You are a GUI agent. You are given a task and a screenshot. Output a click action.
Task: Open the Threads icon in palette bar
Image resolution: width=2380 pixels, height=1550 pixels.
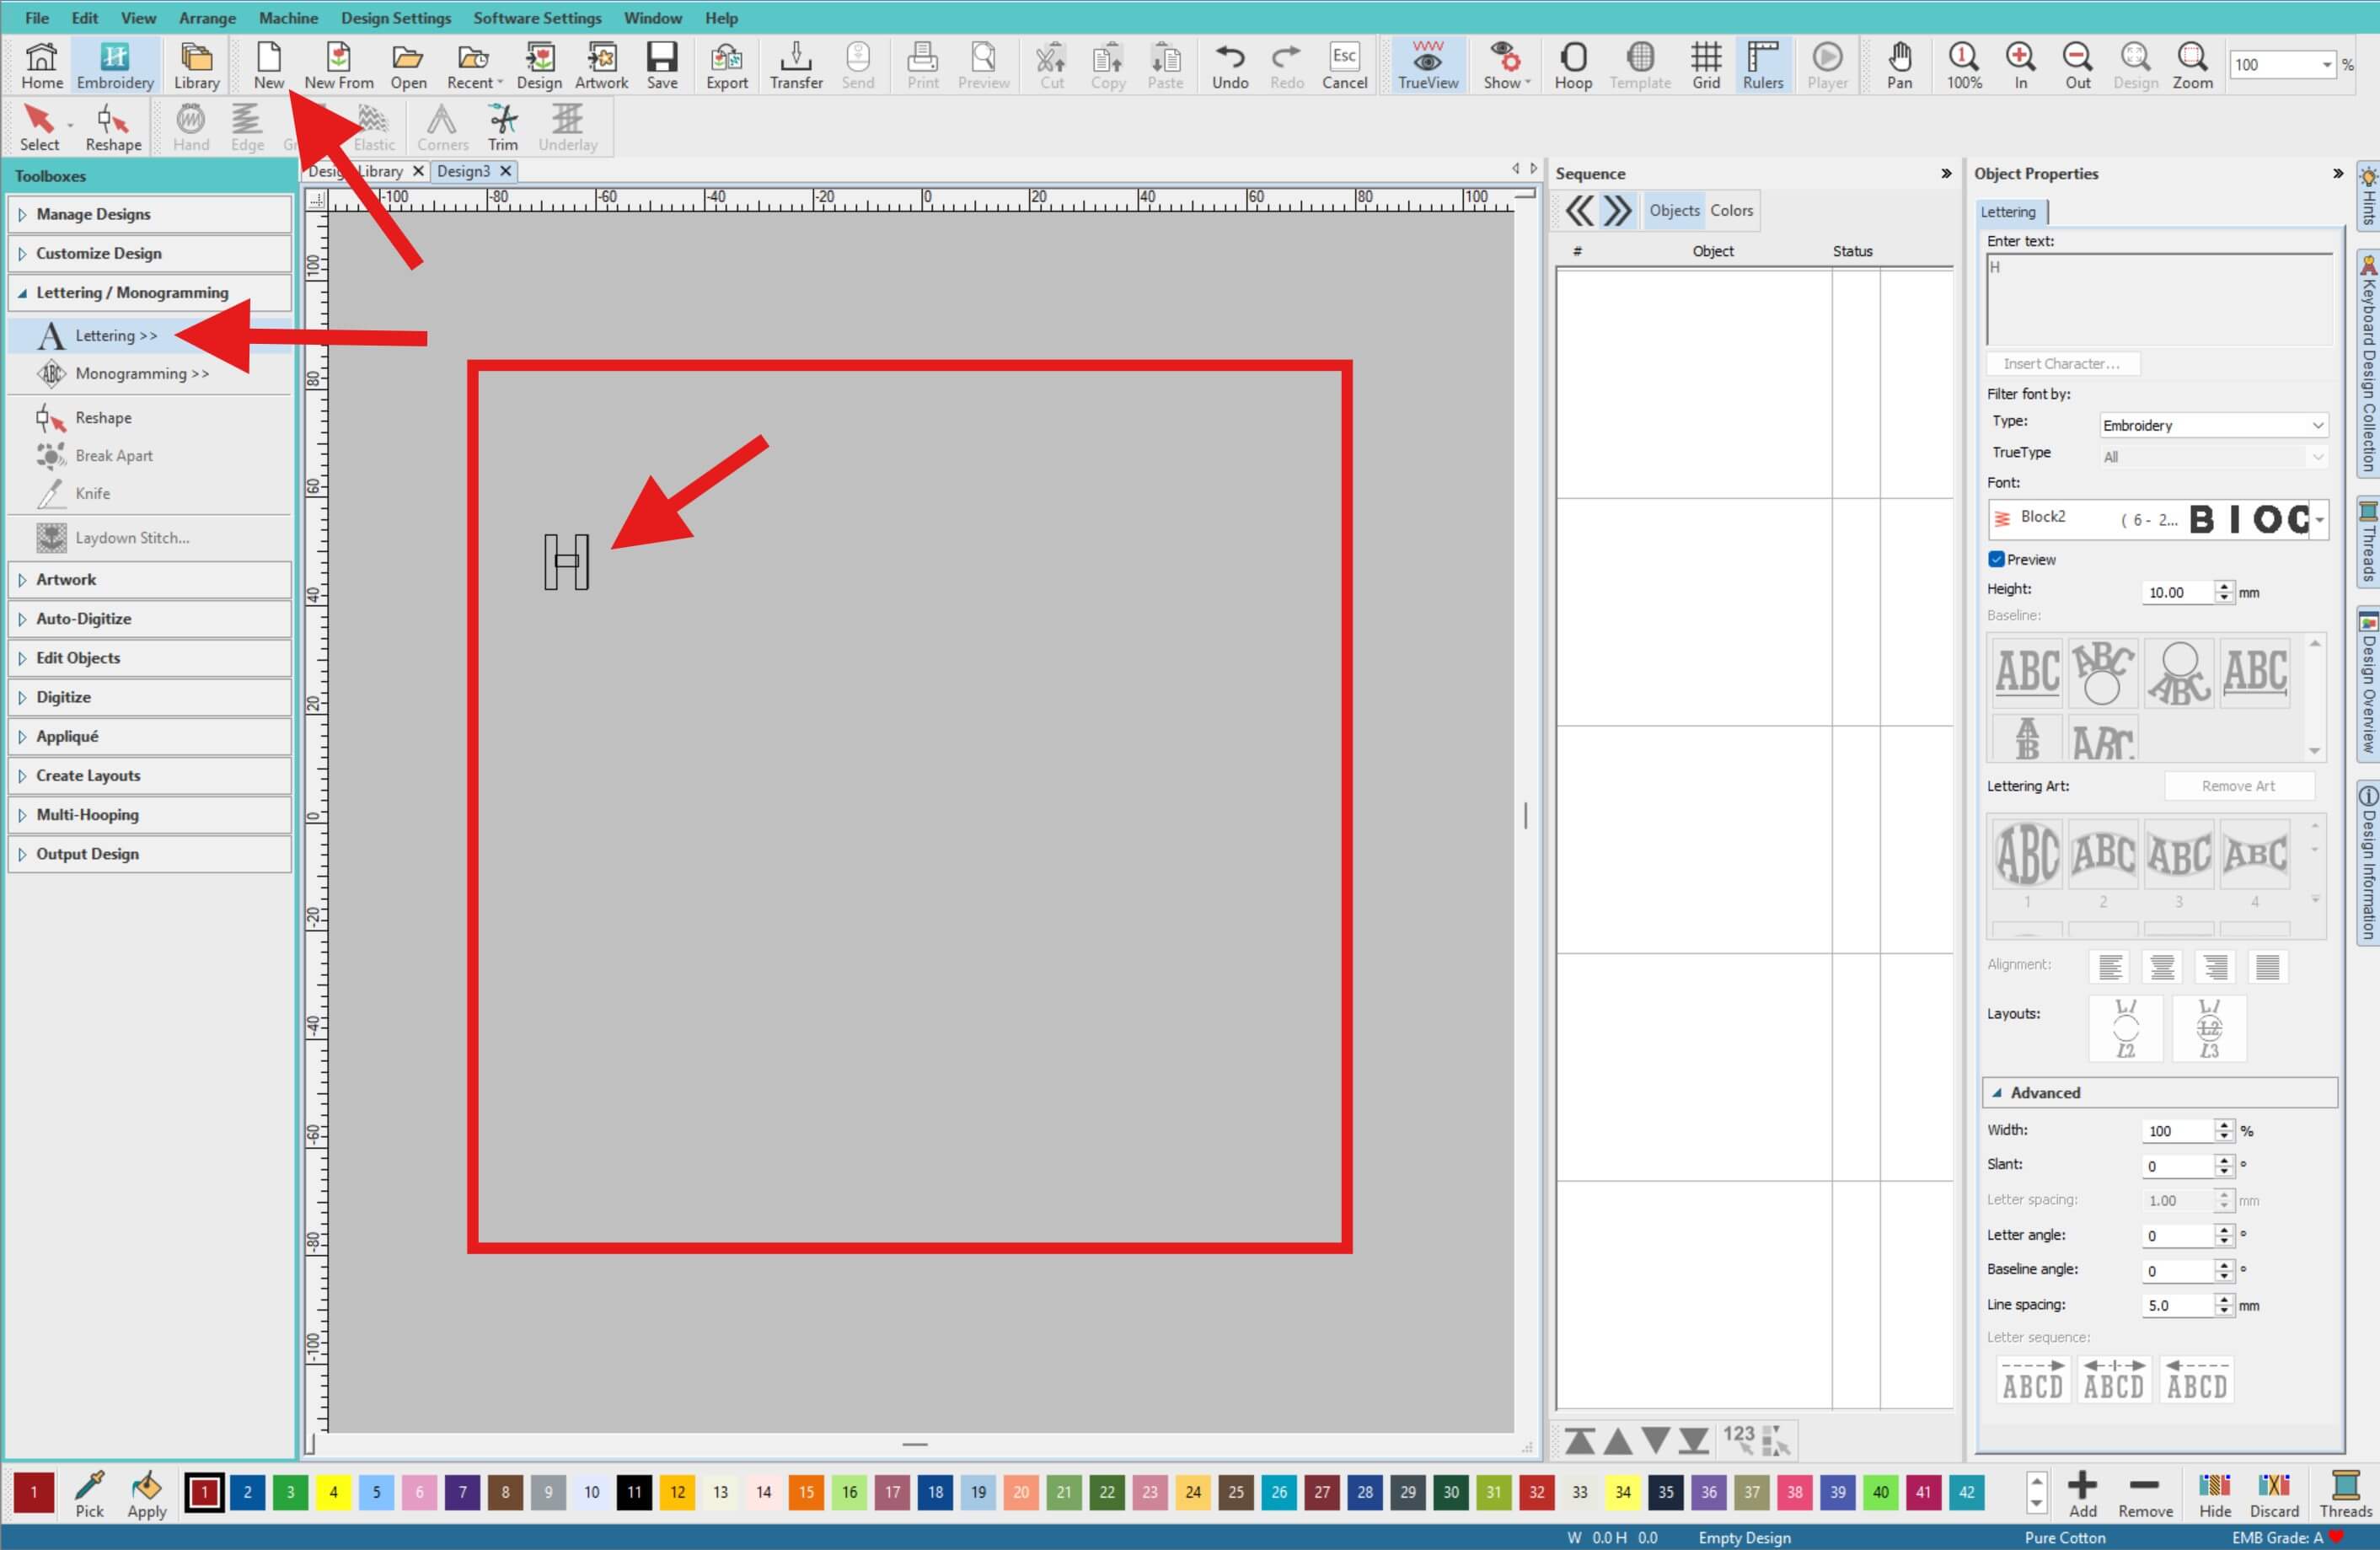[2346, 1495]
